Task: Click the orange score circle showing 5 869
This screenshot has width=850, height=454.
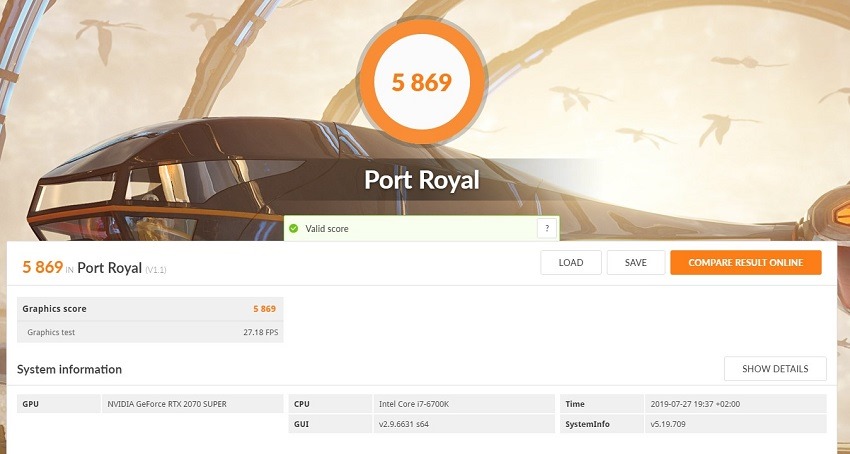Action: (422, 82)
